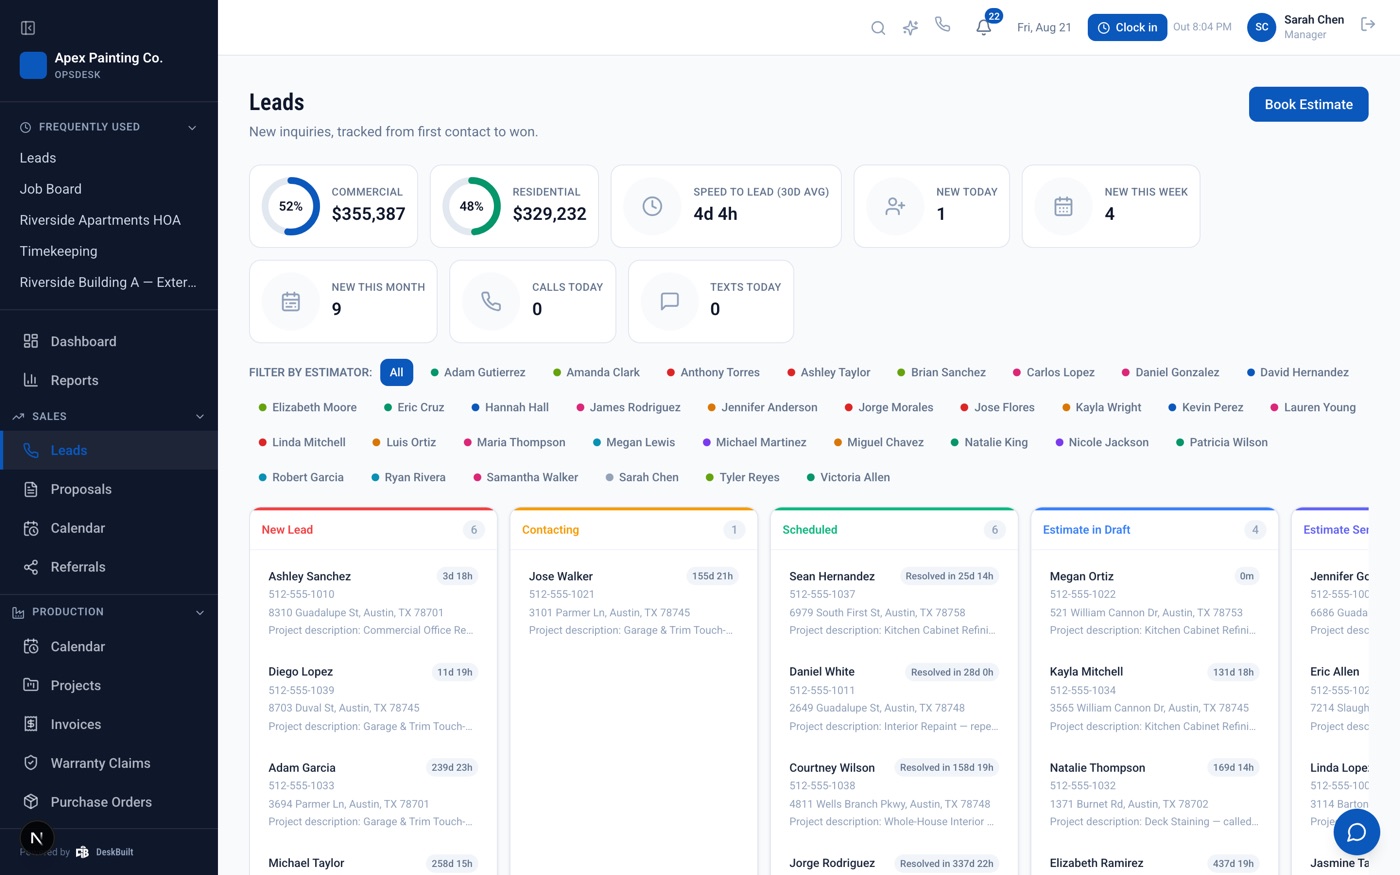Open Leads in the Sales menu
The height and width of the screenshot is (875, 1400).
(109, 450)
